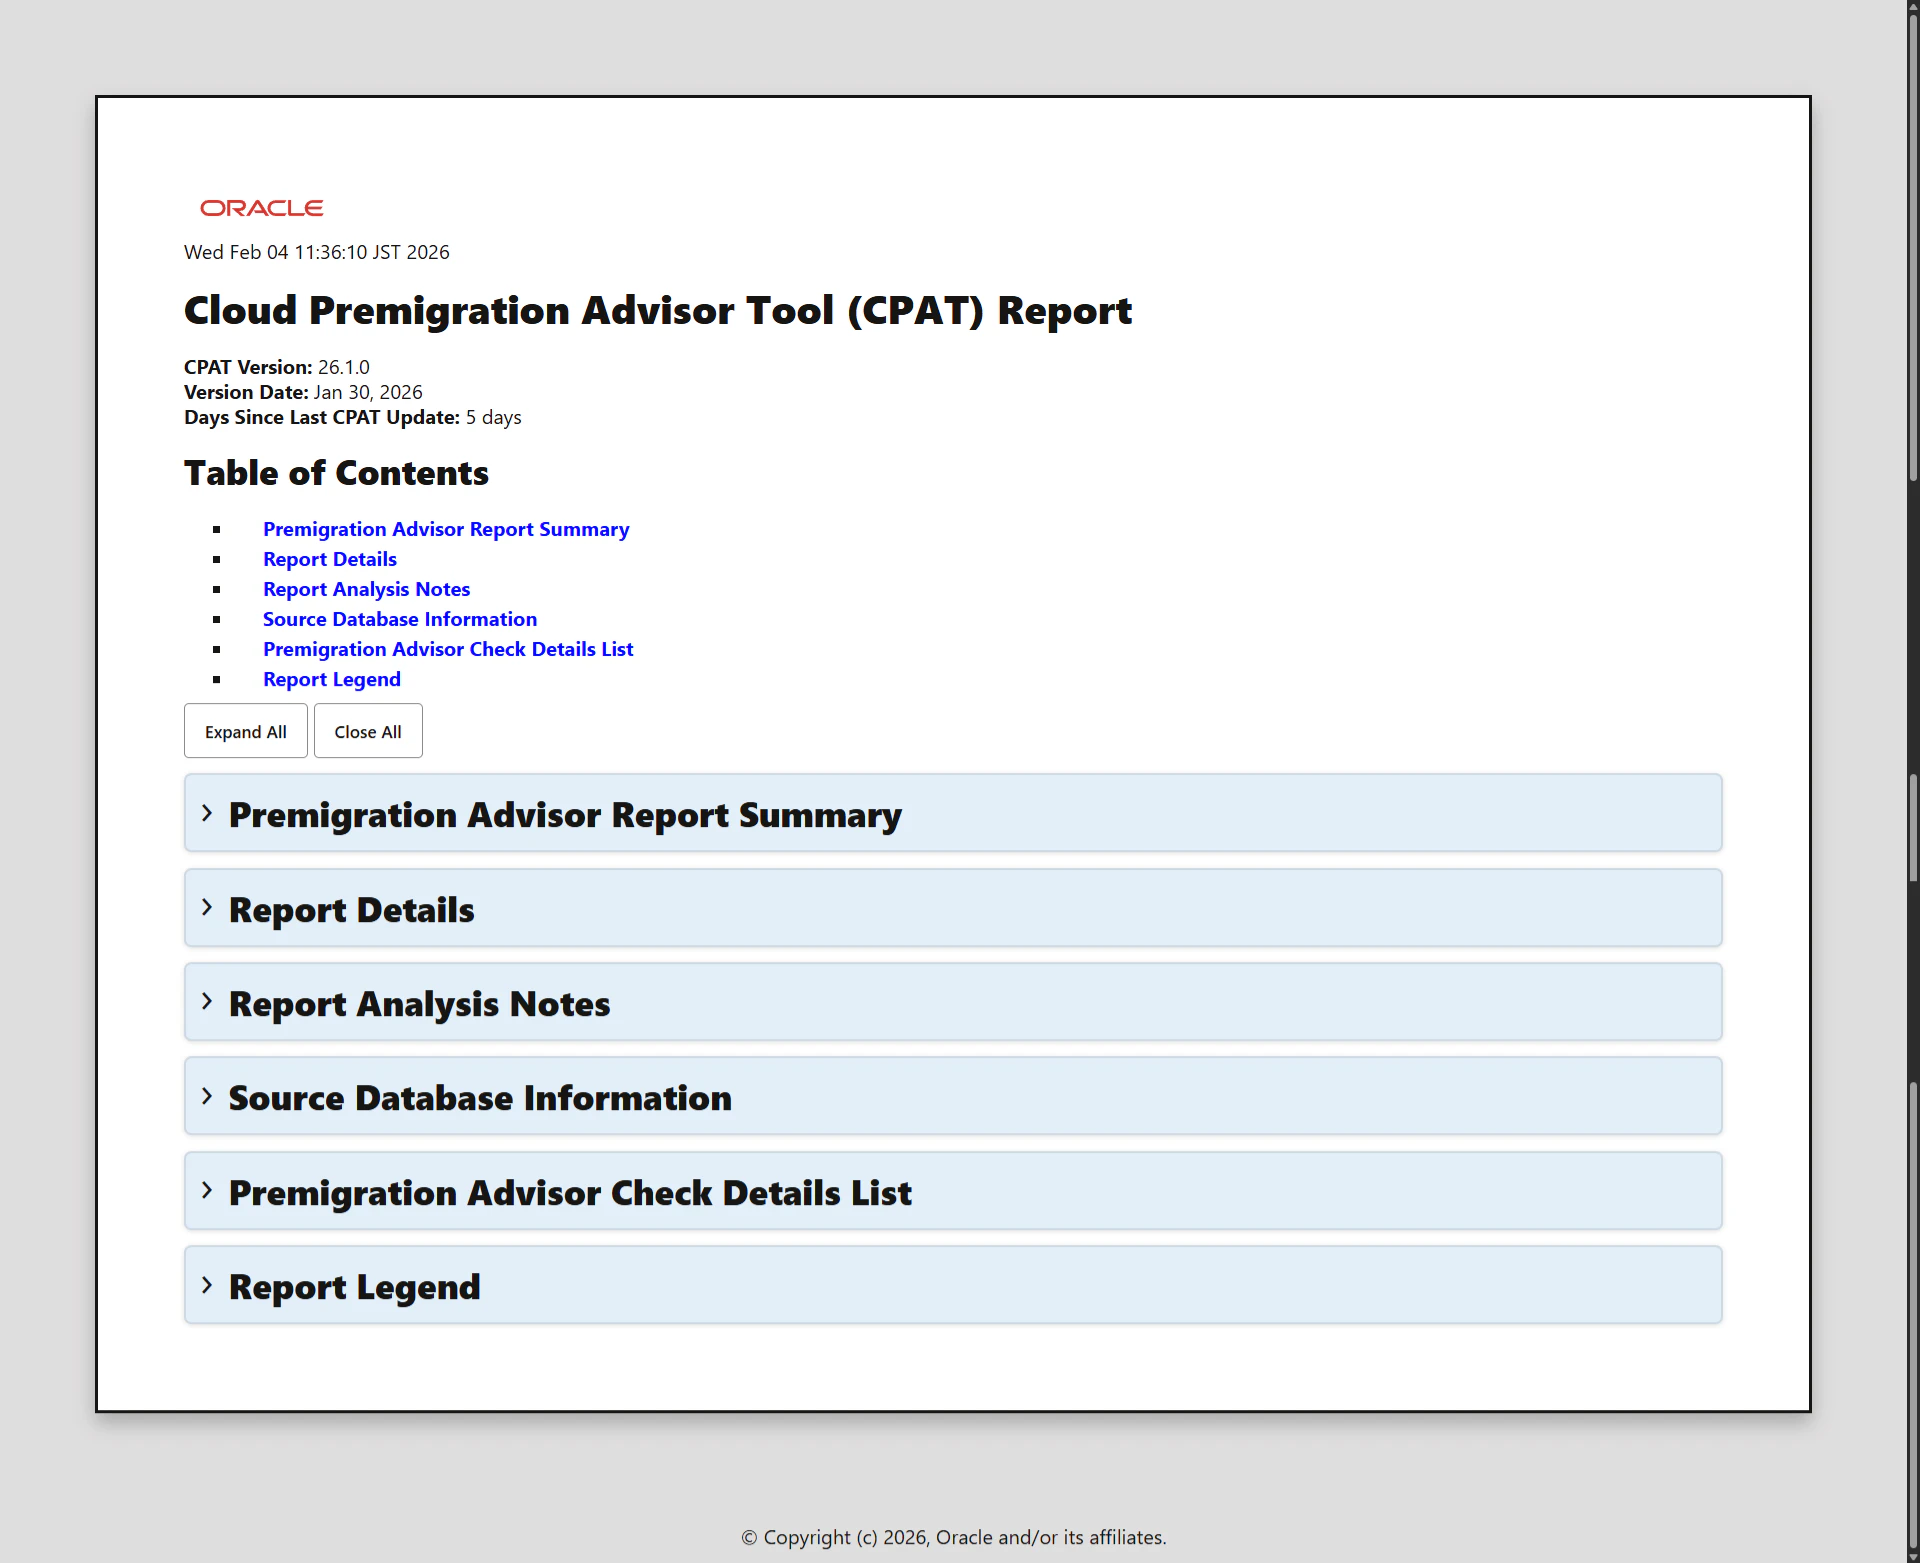Image resolution: width=1920 pixels, height=1563 pixels.
Task: Expand the Report Details section
Action: click(953, 908)
